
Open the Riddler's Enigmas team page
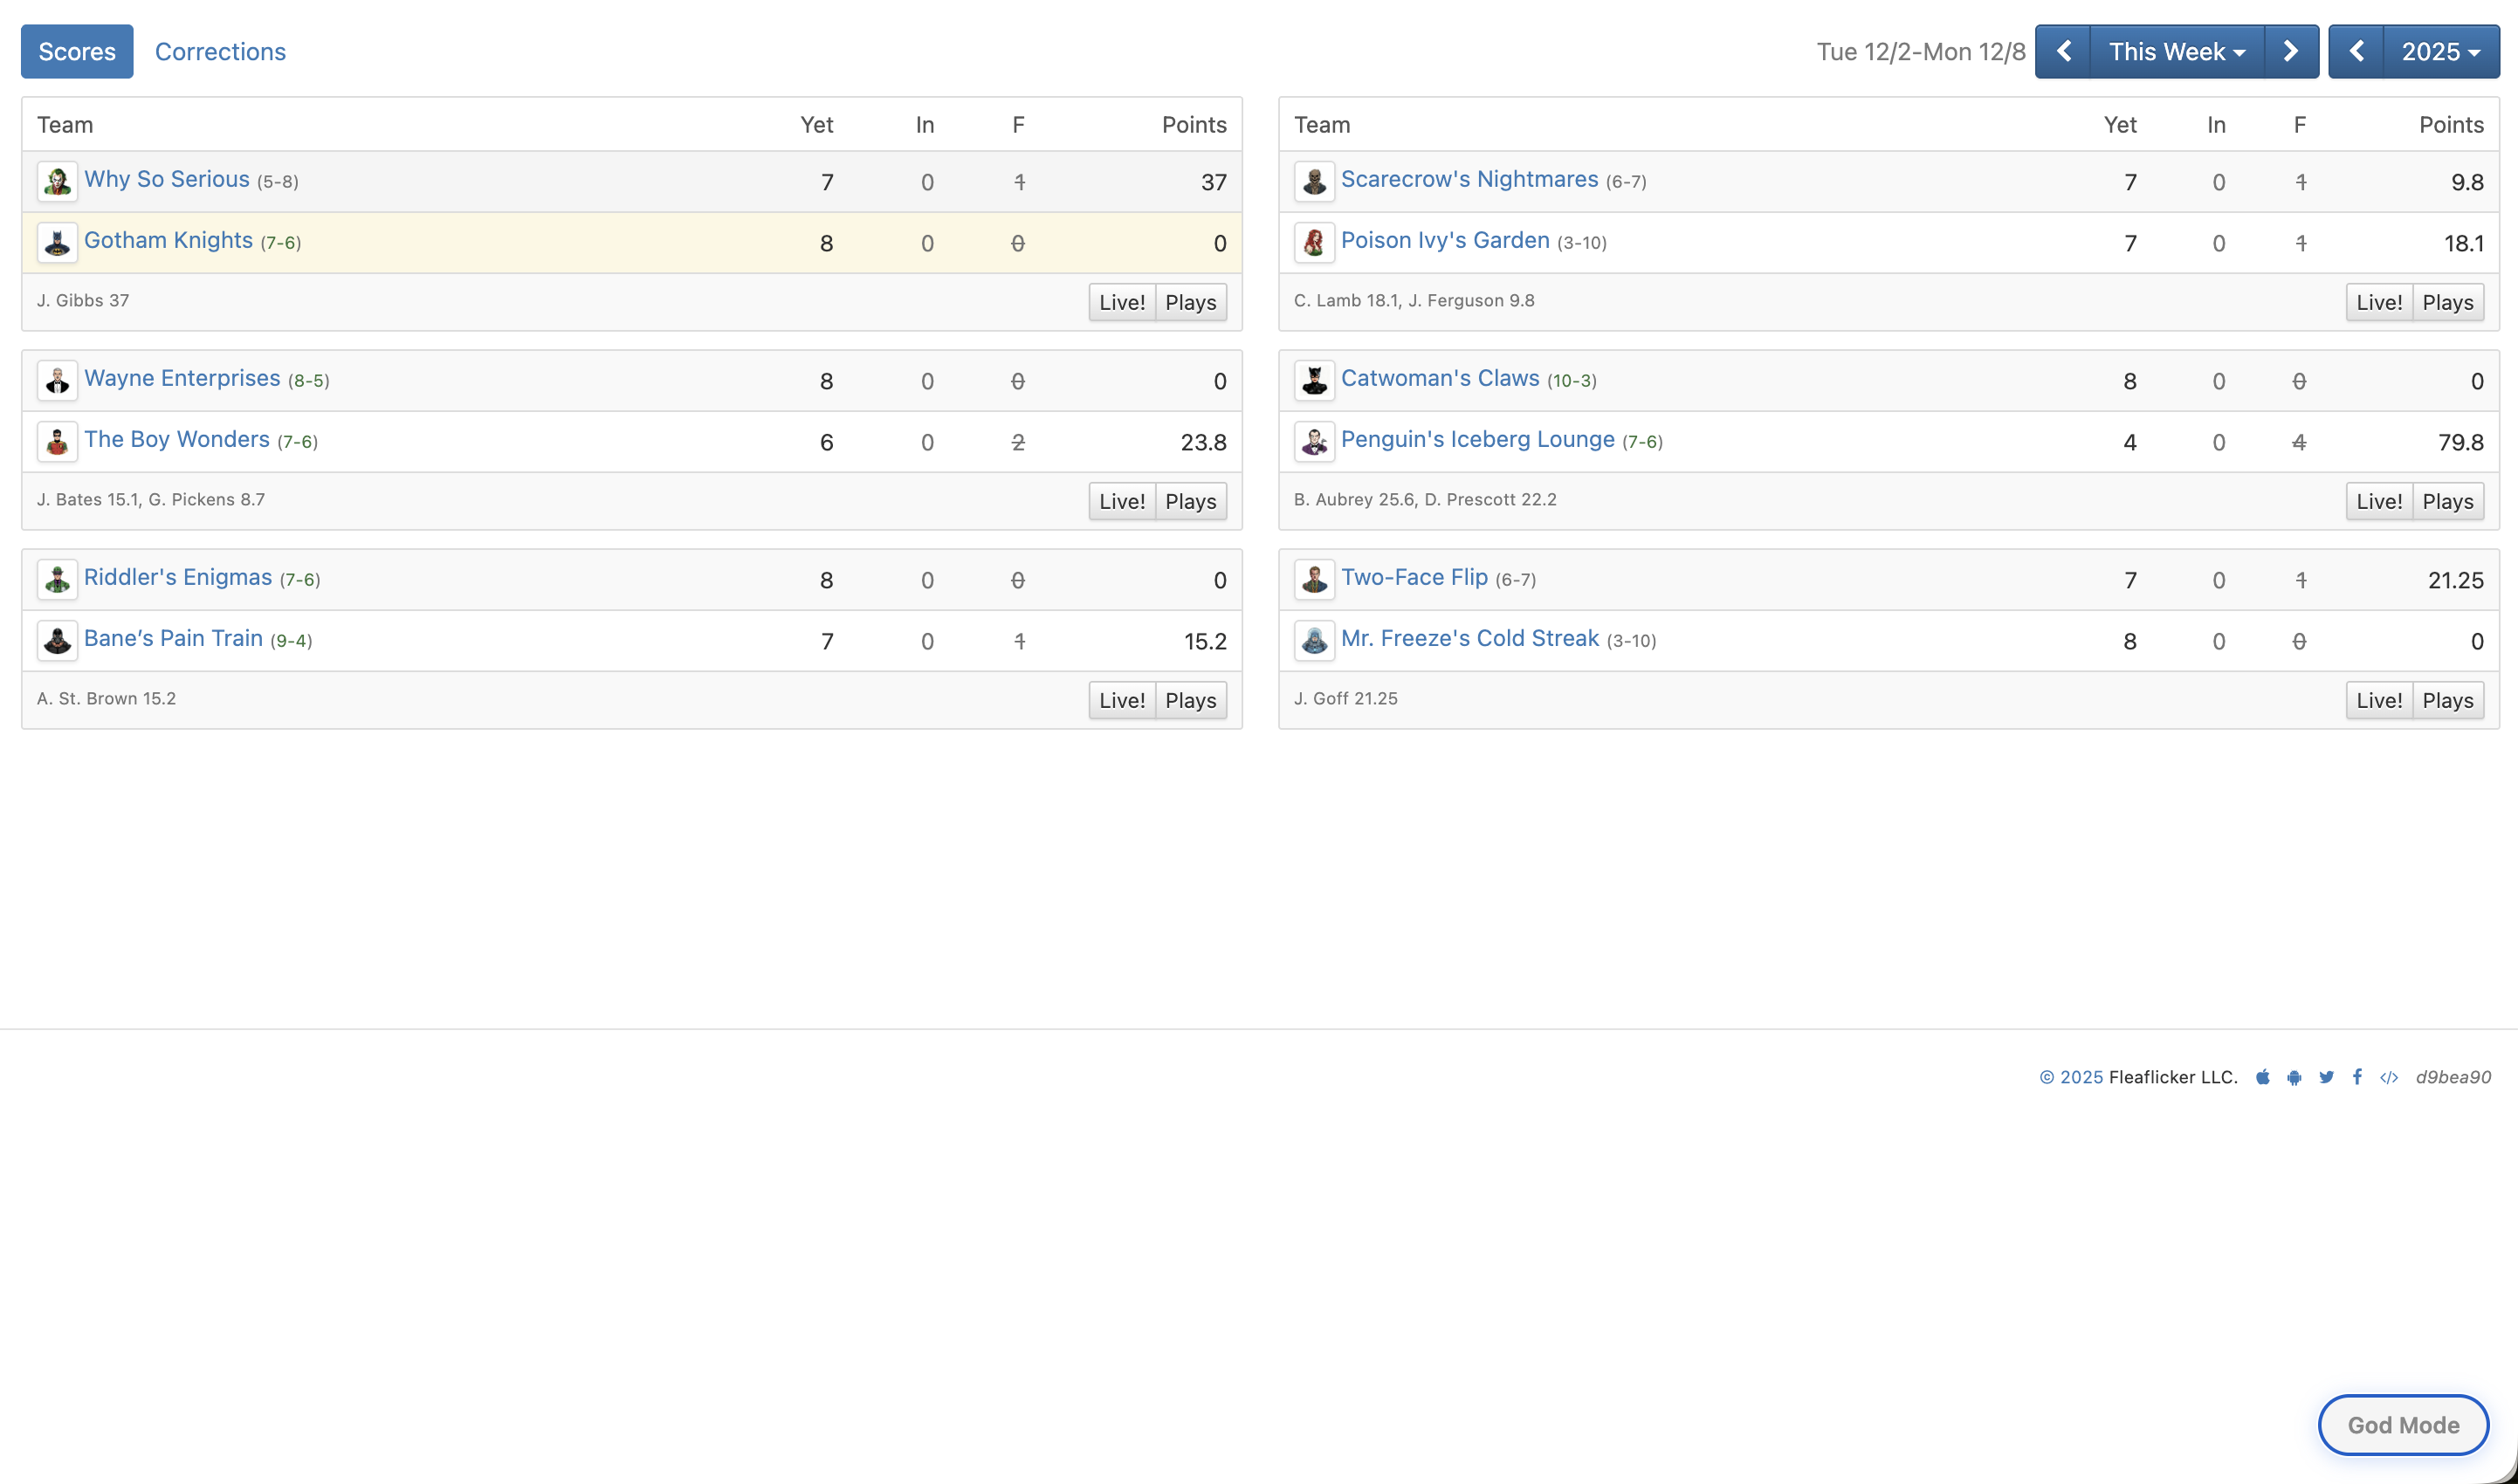coord(178,577)
